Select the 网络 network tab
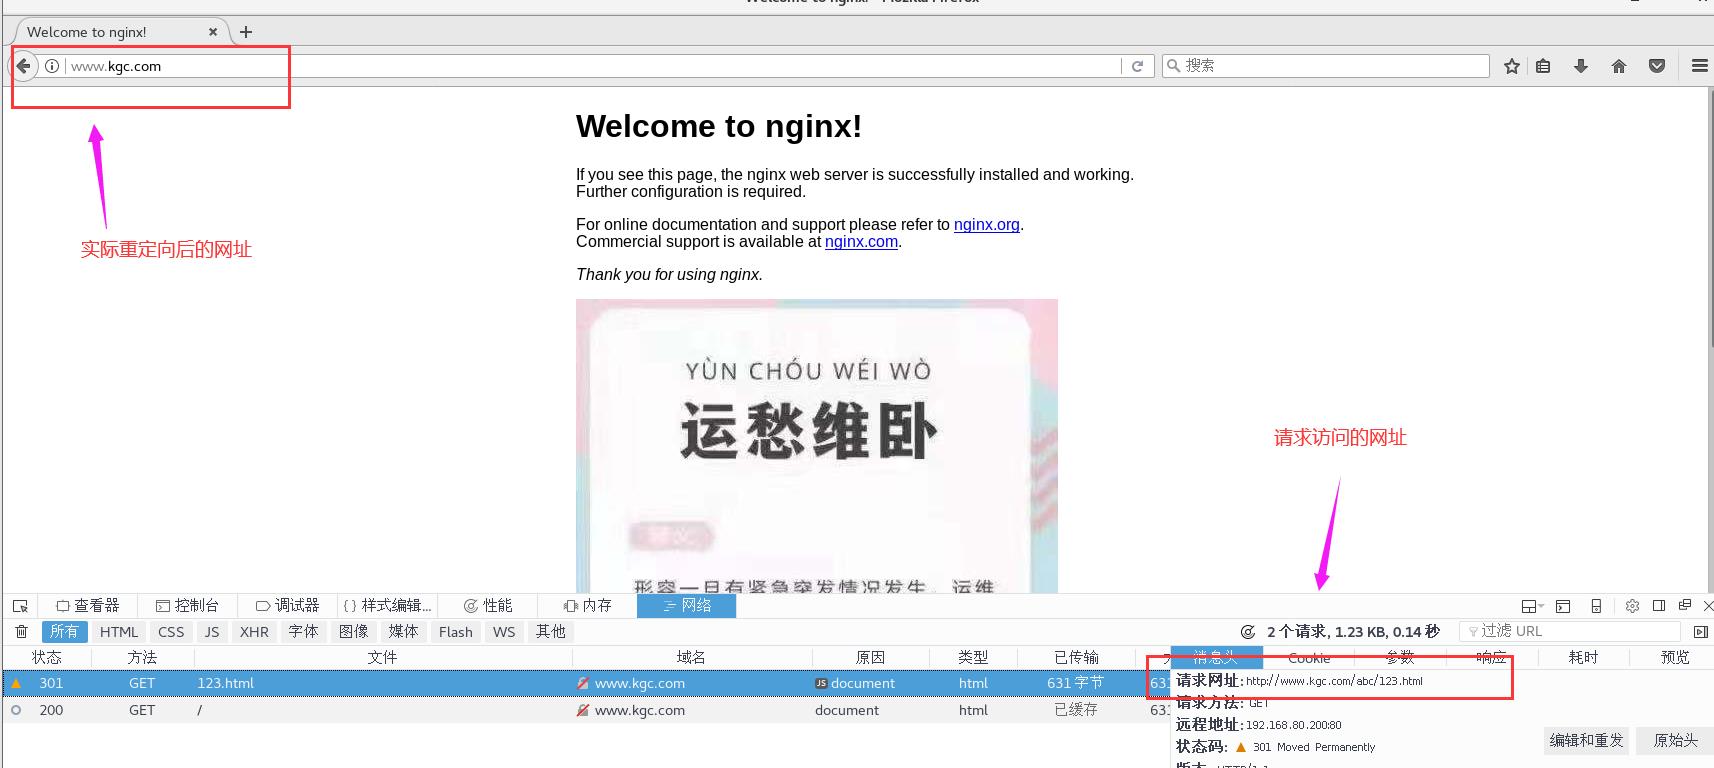Image resolution: width=1714 pixels, height=768 pixels. pos(686,606)
